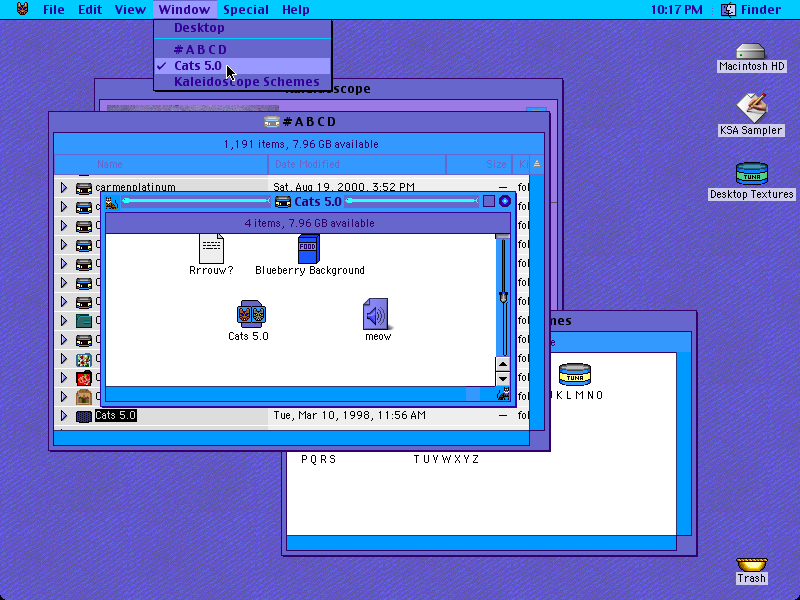
Task: Expand the row with the tan castle icon
Action: 64,396
